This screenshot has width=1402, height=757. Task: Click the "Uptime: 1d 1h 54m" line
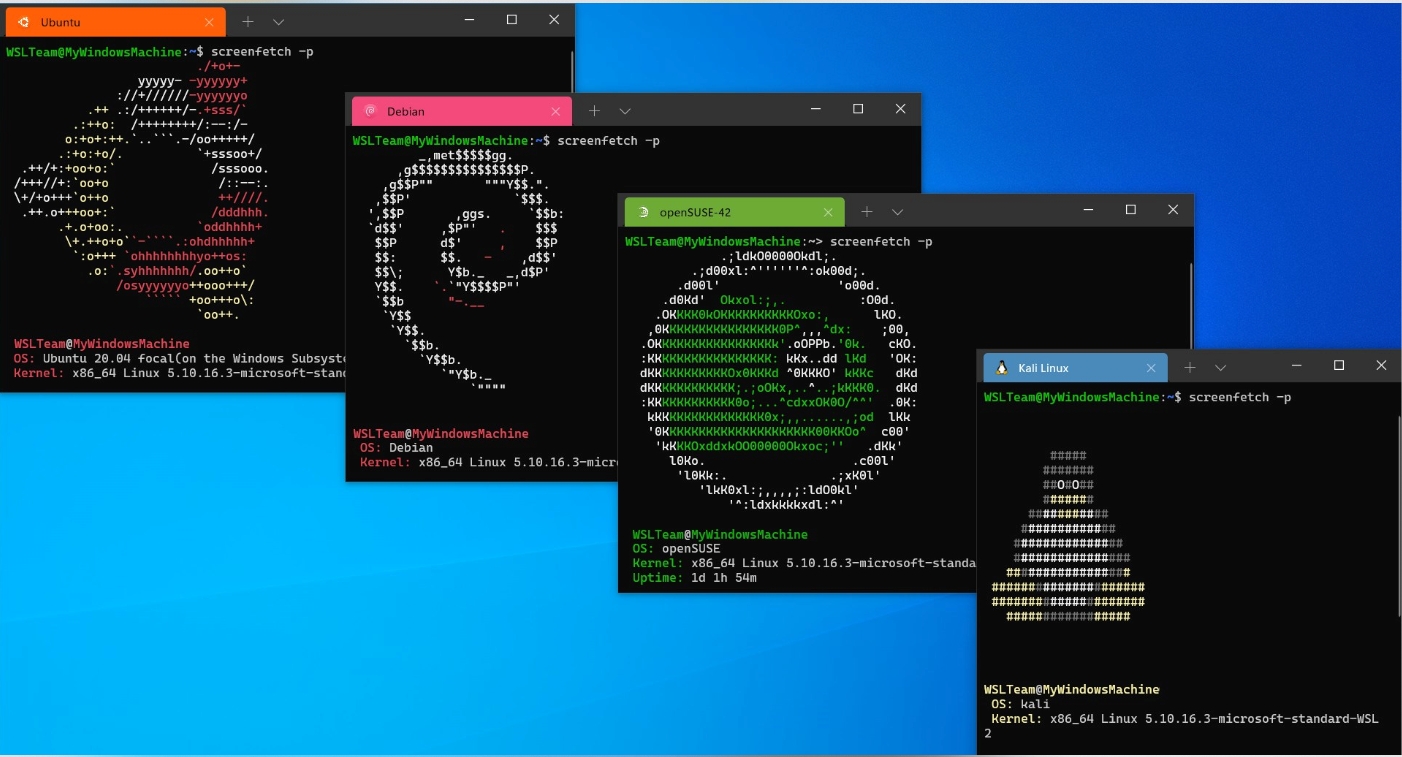pos(695,578)
